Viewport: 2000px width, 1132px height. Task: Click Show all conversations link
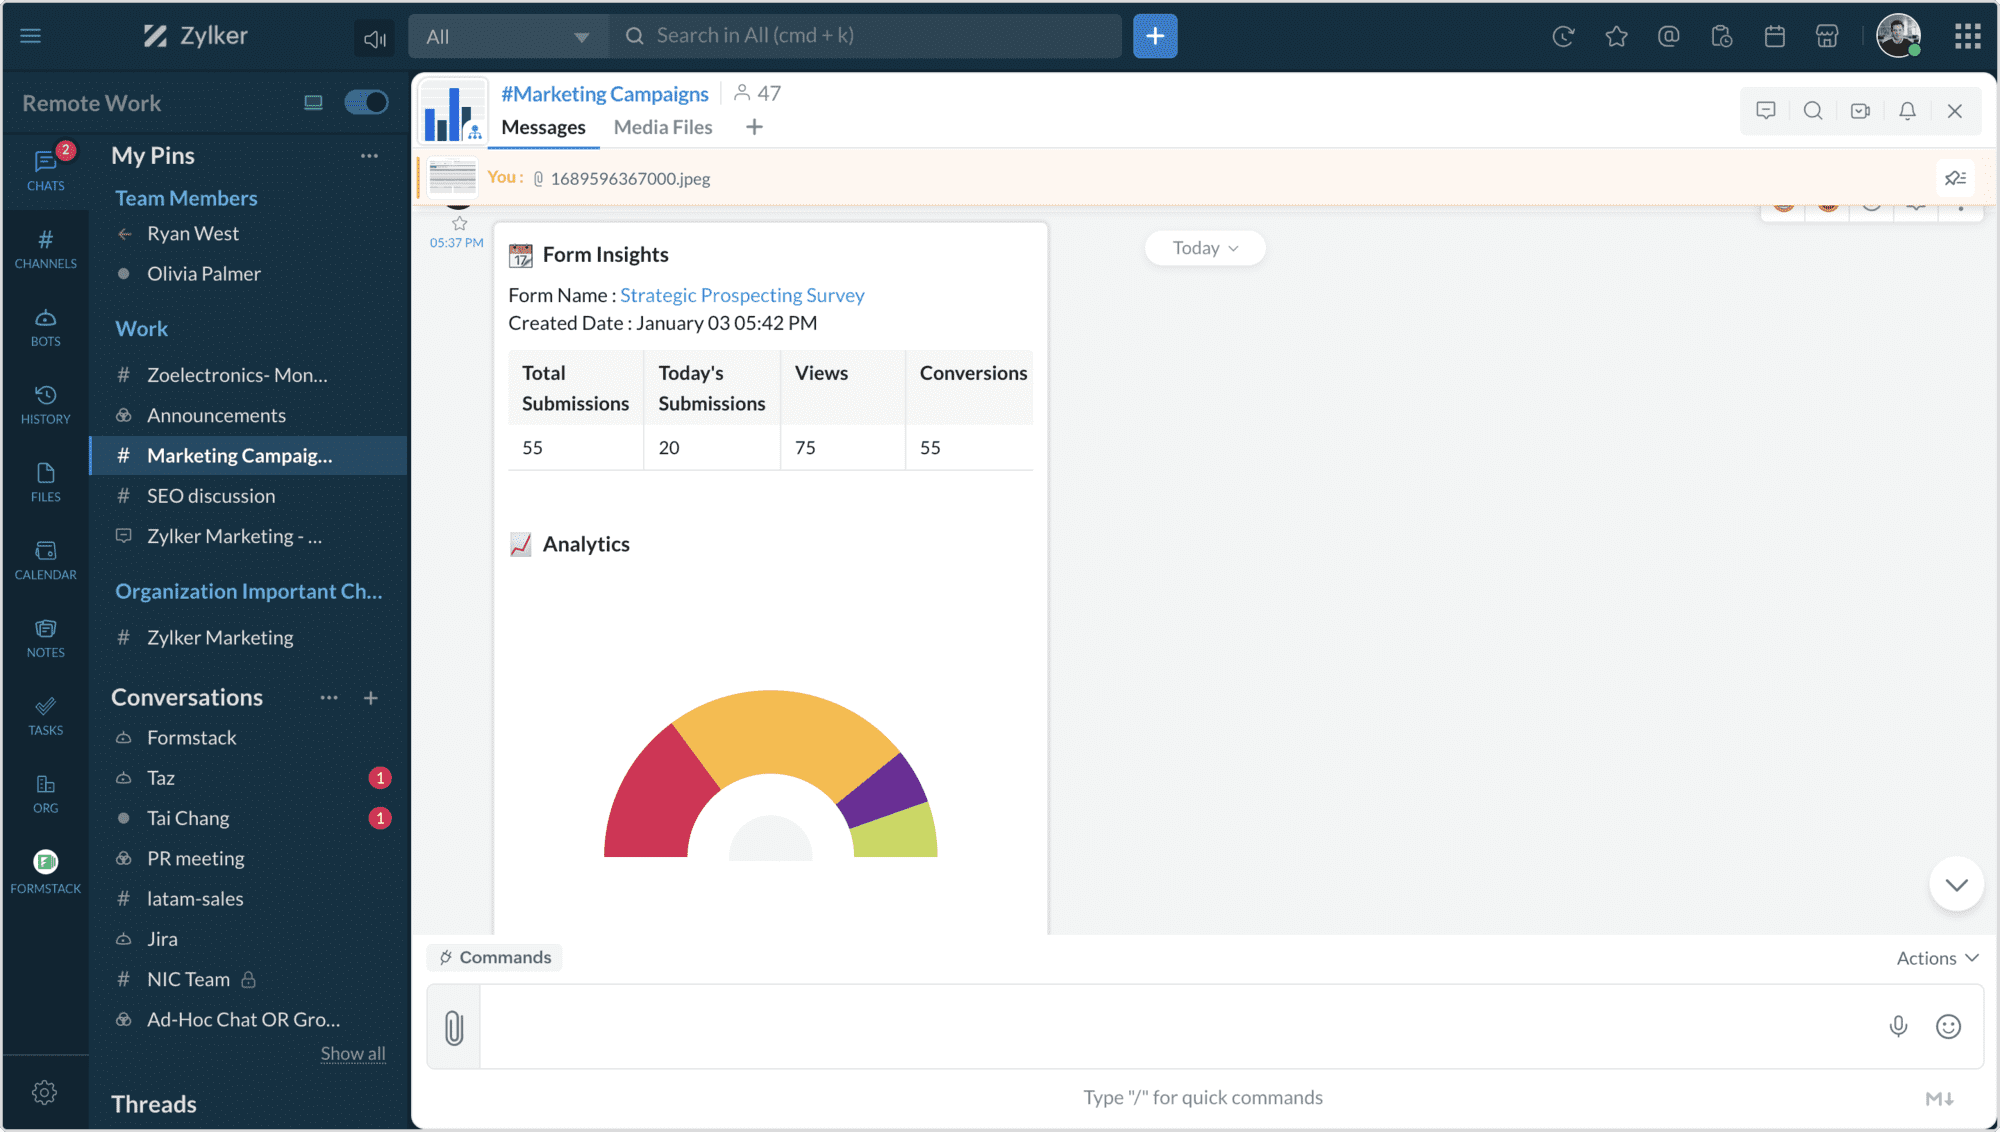click(x=353, y=1053)
